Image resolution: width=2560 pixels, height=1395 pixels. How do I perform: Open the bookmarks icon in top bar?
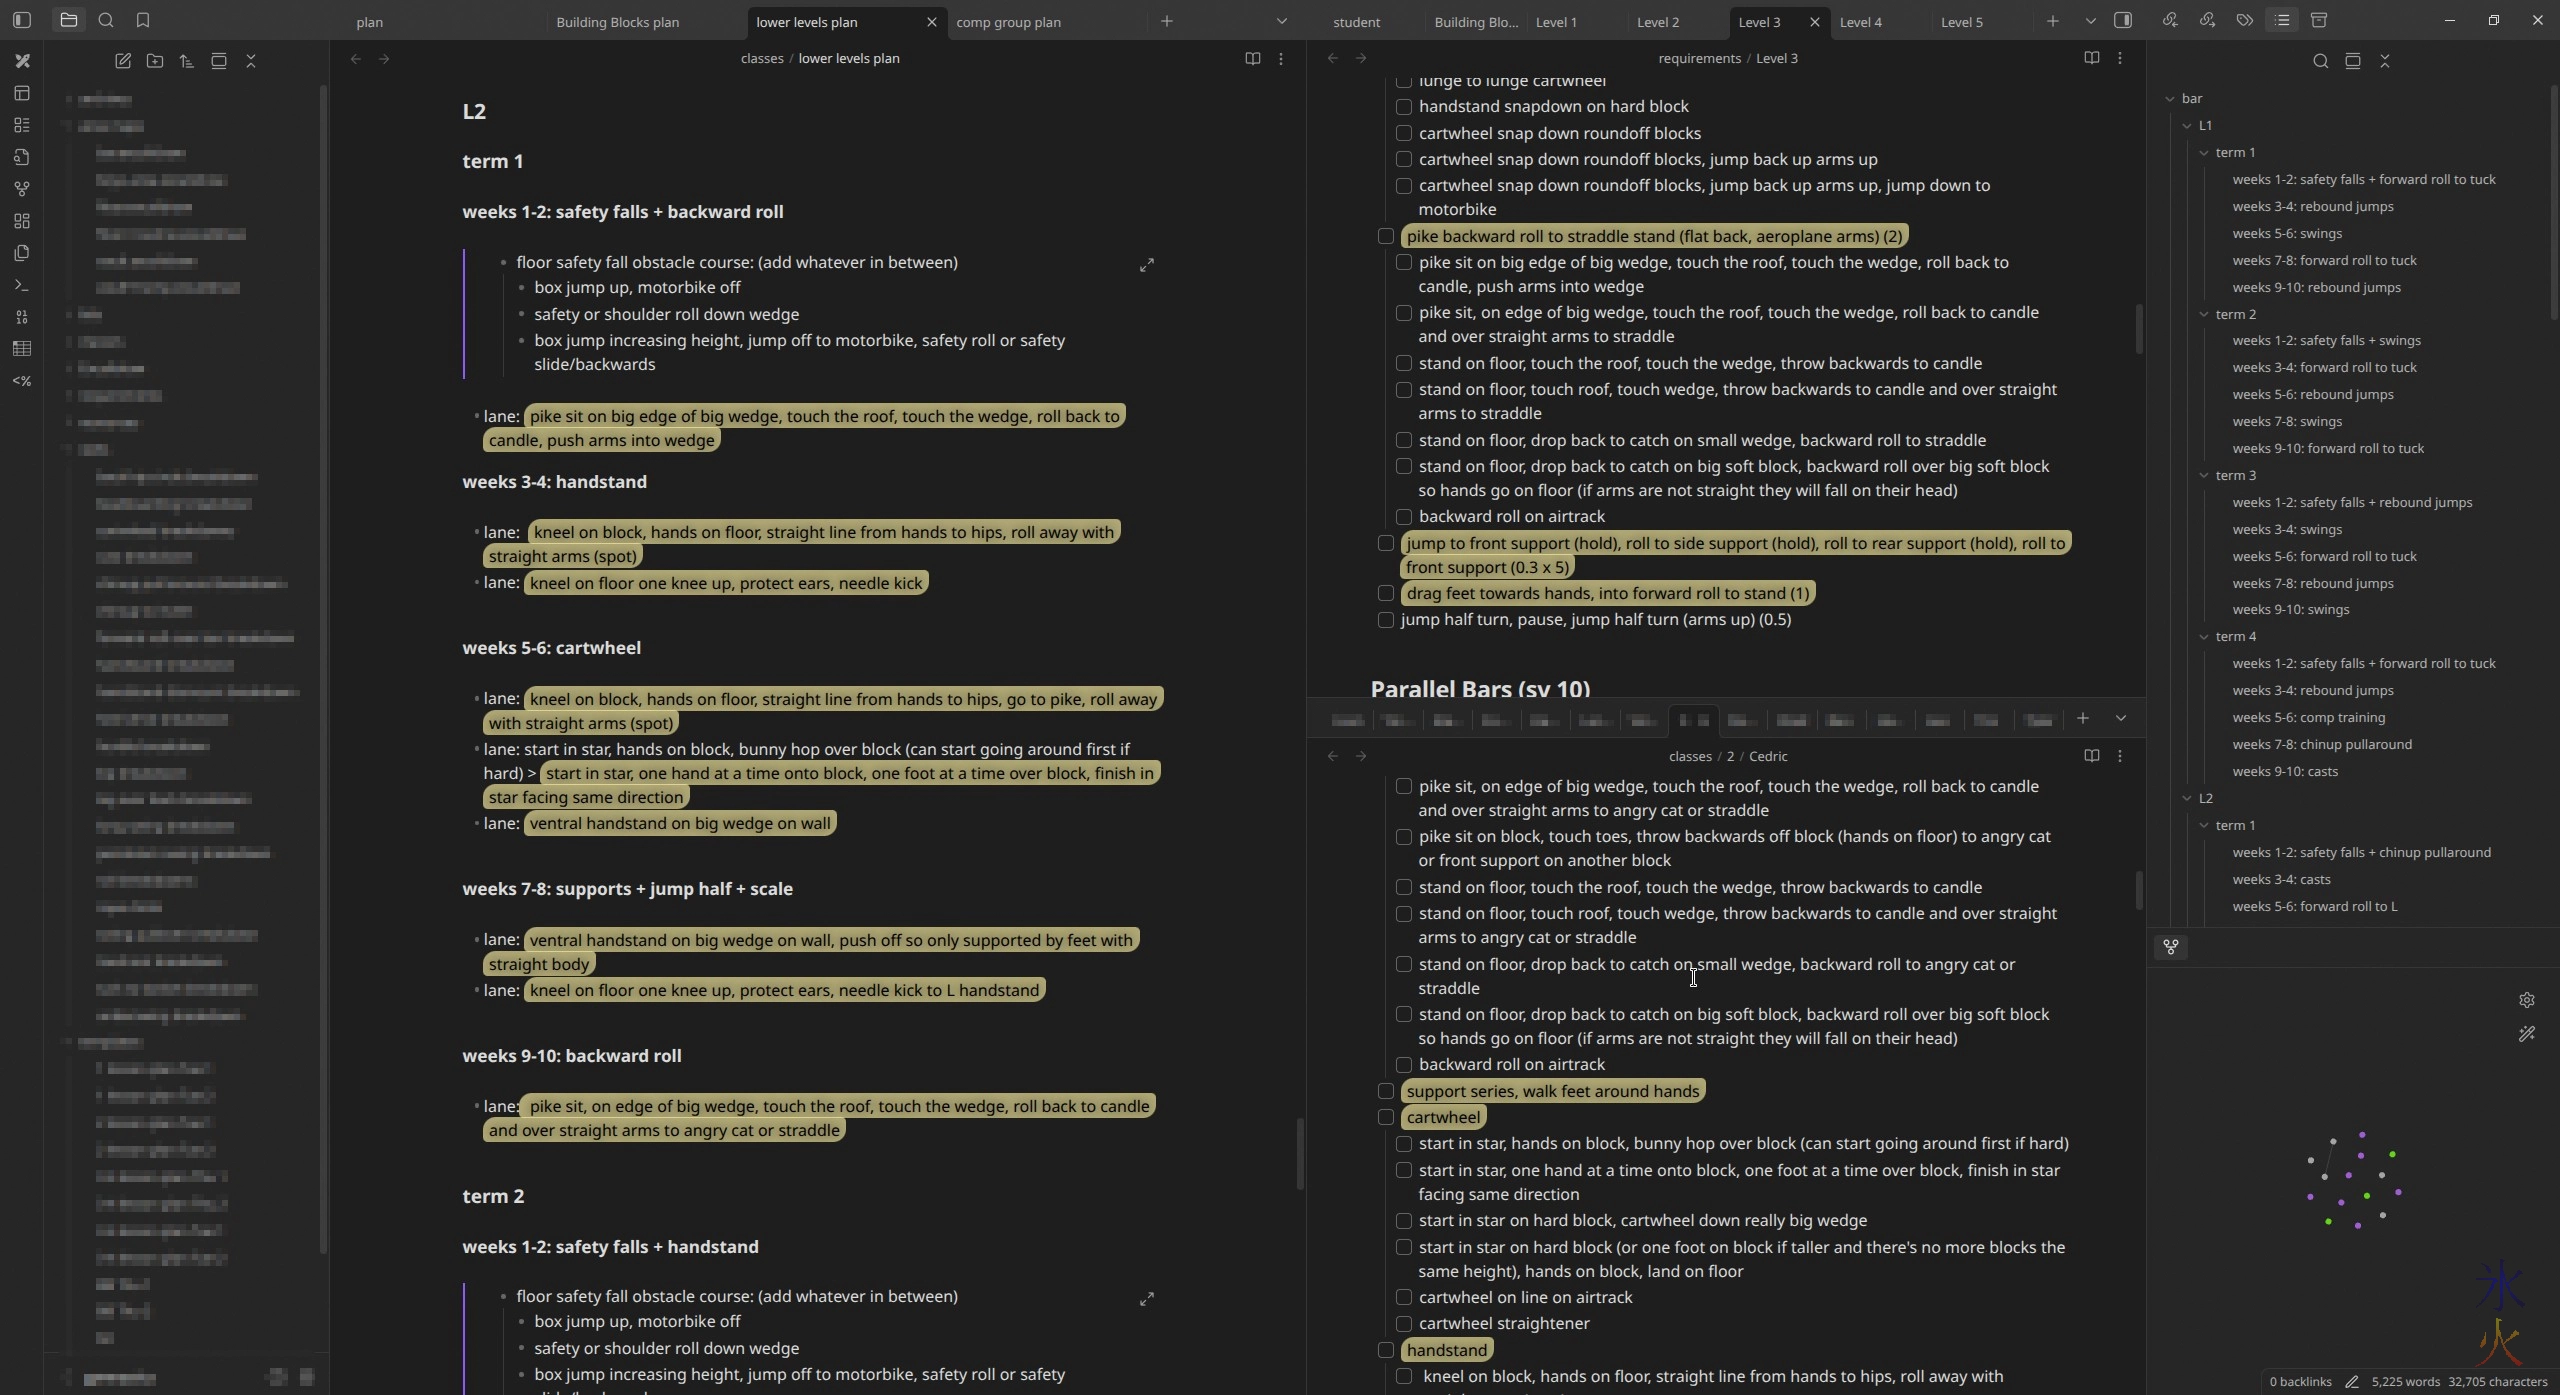(143, 20)
